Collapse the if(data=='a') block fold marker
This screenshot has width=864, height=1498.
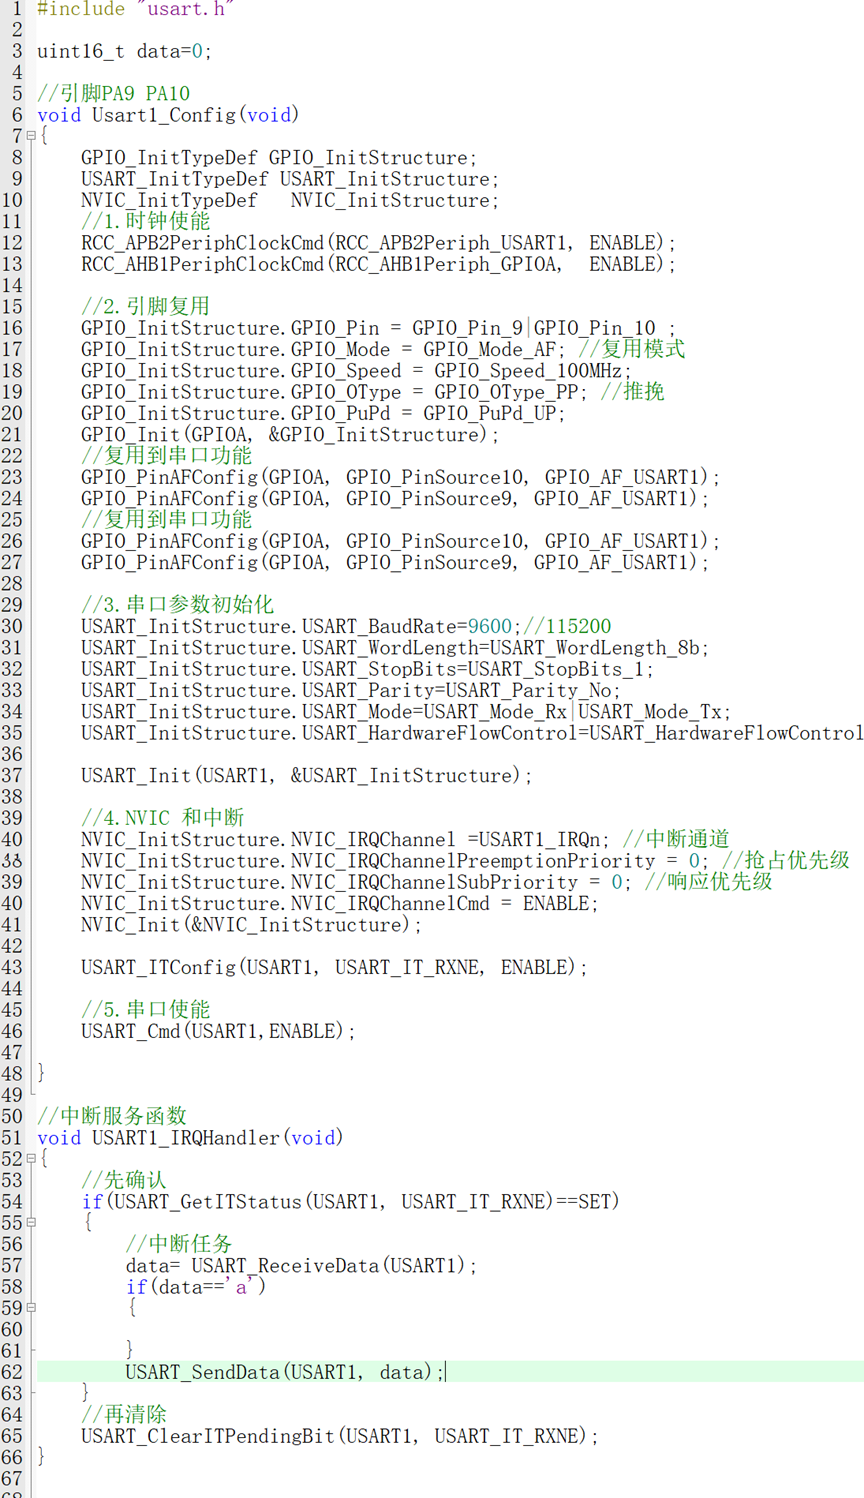[31, 1307]
